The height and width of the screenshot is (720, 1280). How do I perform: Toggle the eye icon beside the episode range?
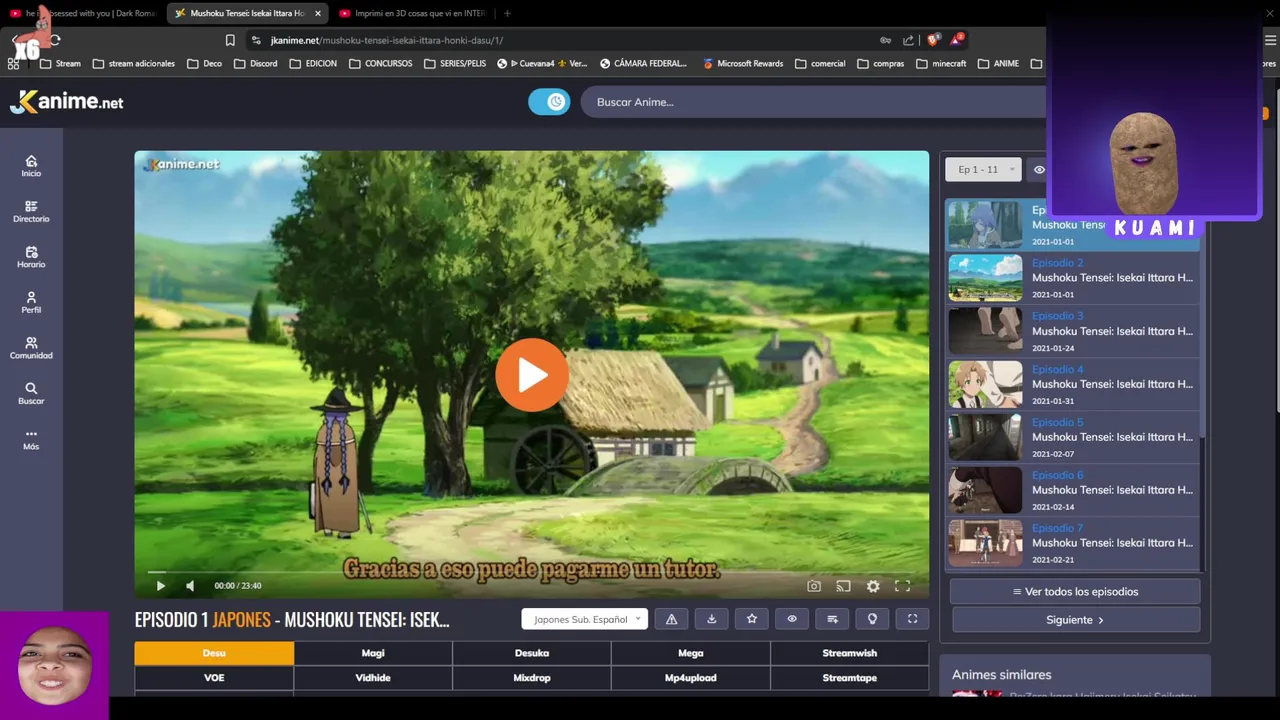pos(1039,170)
